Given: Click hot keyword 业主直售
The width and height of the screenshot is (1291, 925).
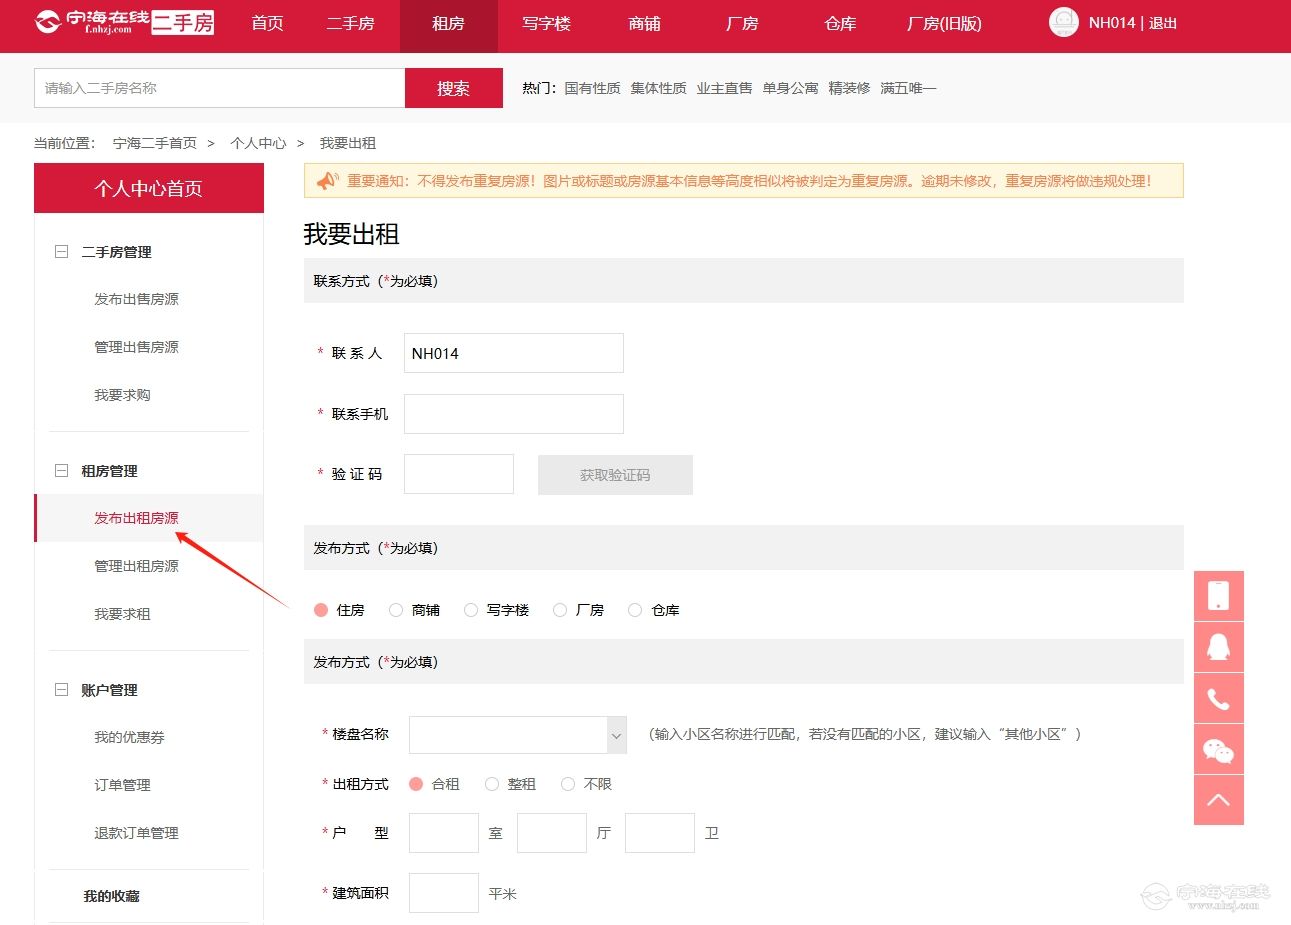Looking at the screenshot, I should pos(724,88).
